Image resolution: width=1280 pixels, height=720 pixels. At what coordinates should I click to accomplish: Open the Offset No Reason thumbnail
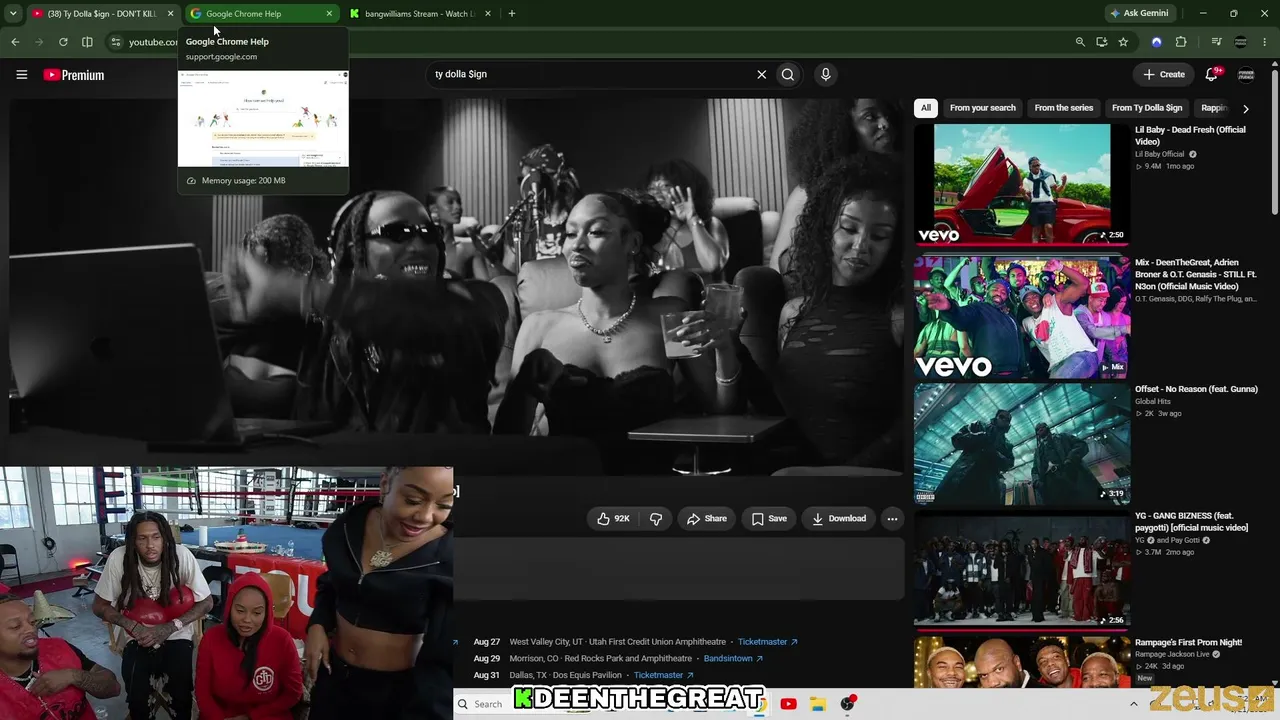coord(1021,444)
